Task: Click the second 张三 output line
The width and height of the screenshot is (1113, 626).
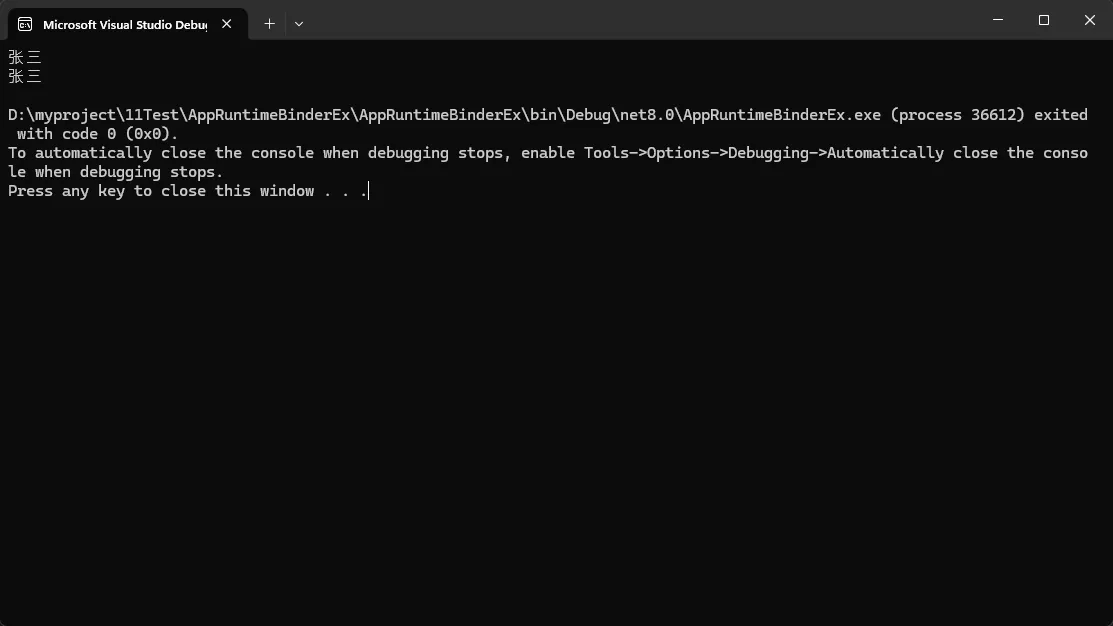Action: pyautogui.click(x=25, y=76)
